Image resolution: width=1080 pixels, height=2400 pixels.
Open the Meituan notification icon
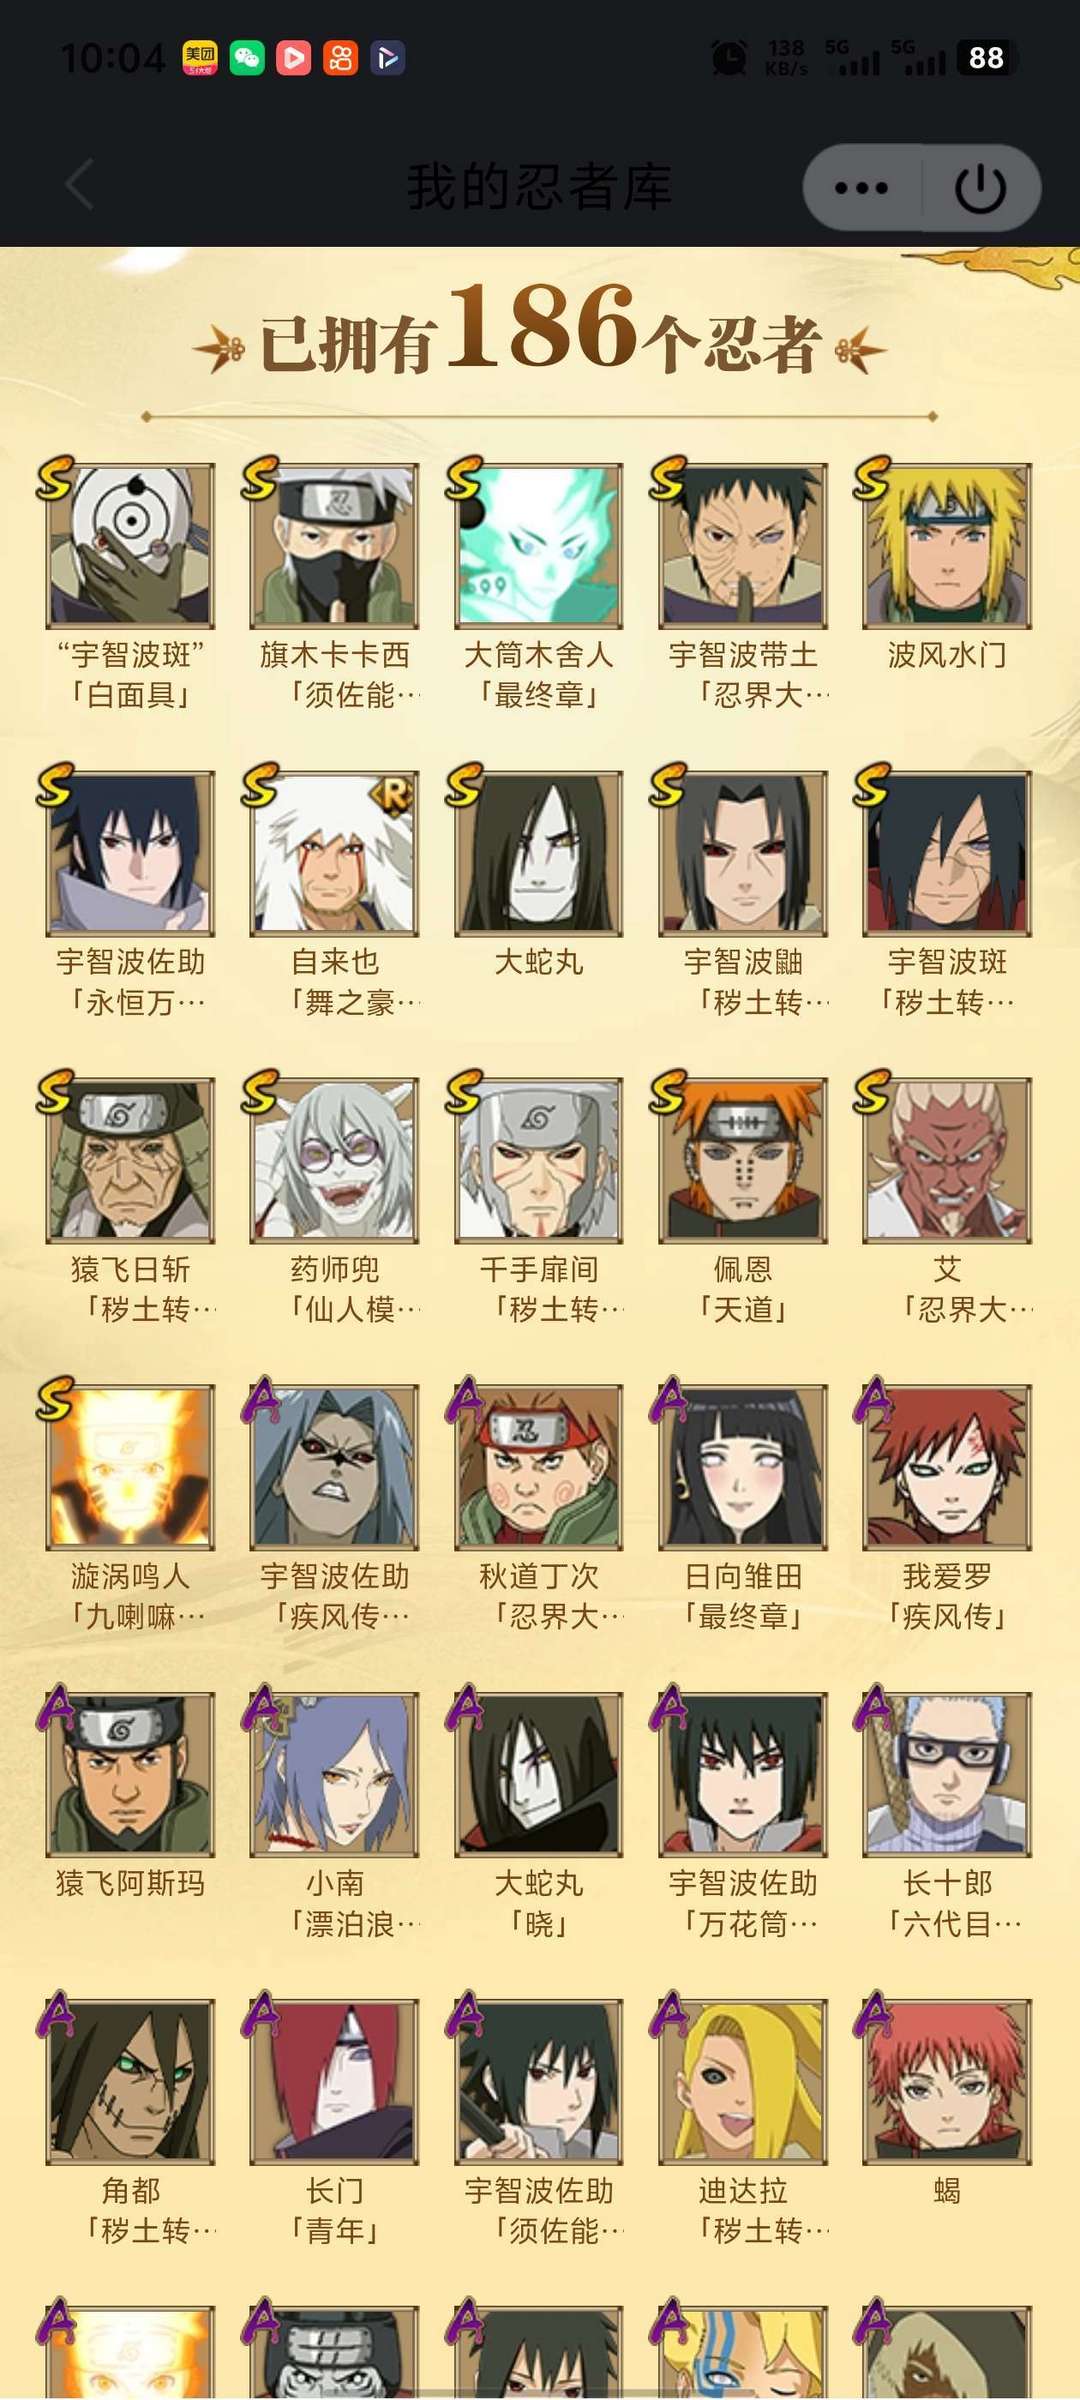pyautogui.click(x=199, y=58)
